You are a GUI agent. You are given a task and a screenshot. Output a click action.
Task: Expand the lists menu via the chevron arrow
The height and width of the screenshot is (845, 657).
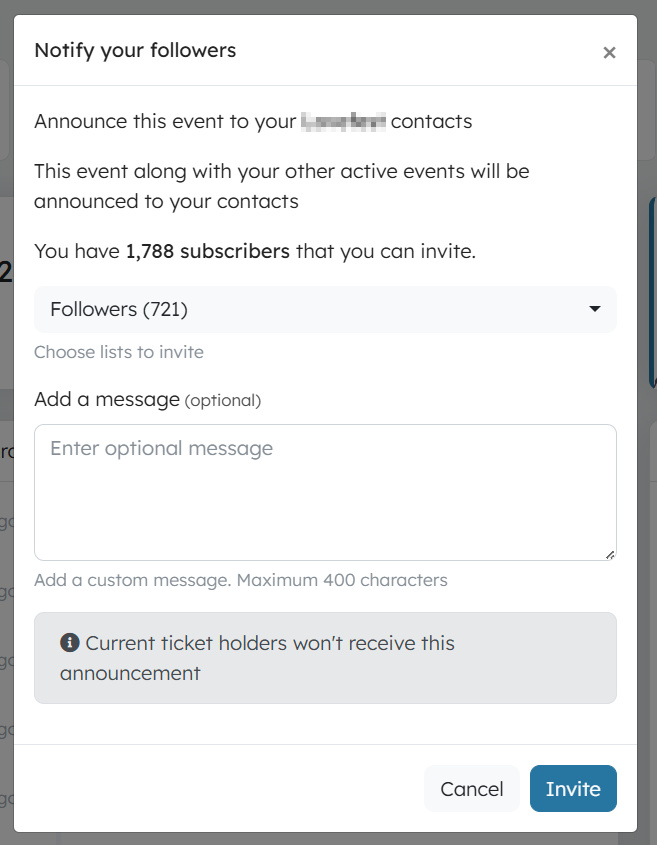coord(595,310)
